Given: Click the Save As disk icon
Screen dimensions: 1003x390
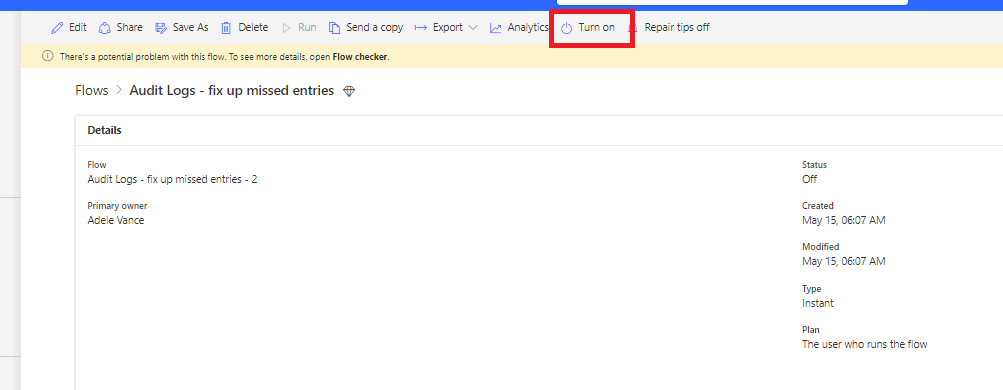Looking at the screenshot, I should click(x=161, y=28).
